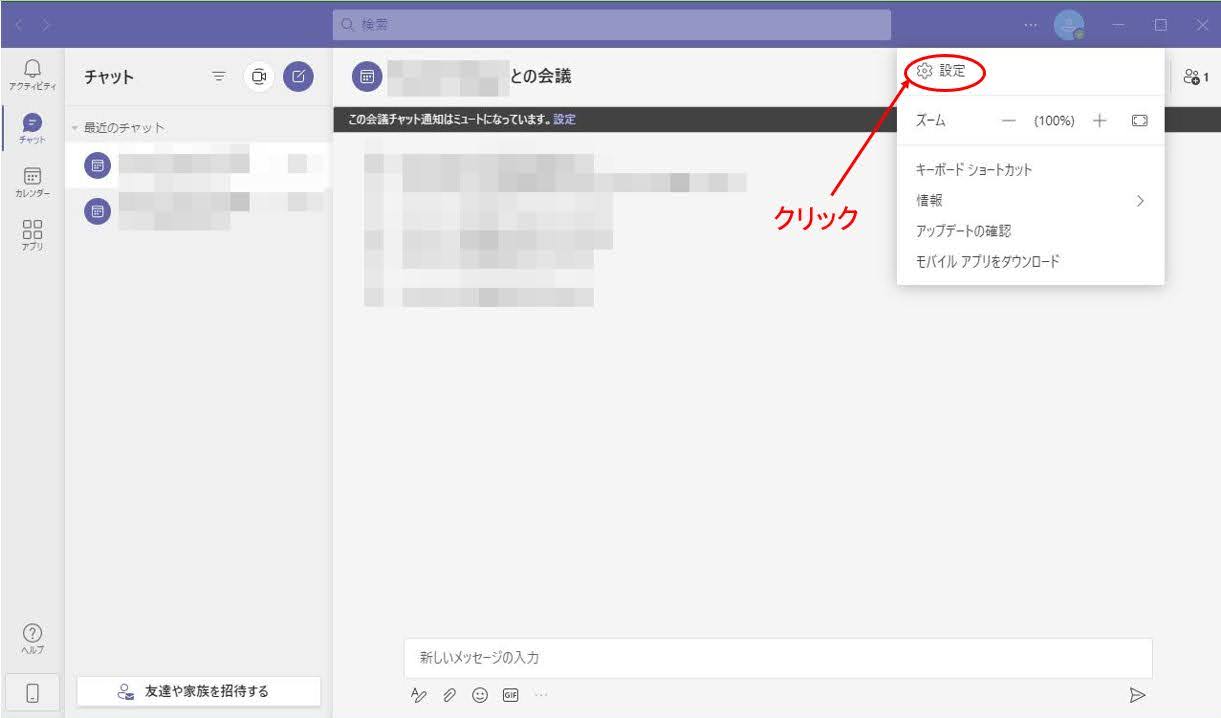
Task: Open the chat filter icon
Action: [x=220, y=77]
